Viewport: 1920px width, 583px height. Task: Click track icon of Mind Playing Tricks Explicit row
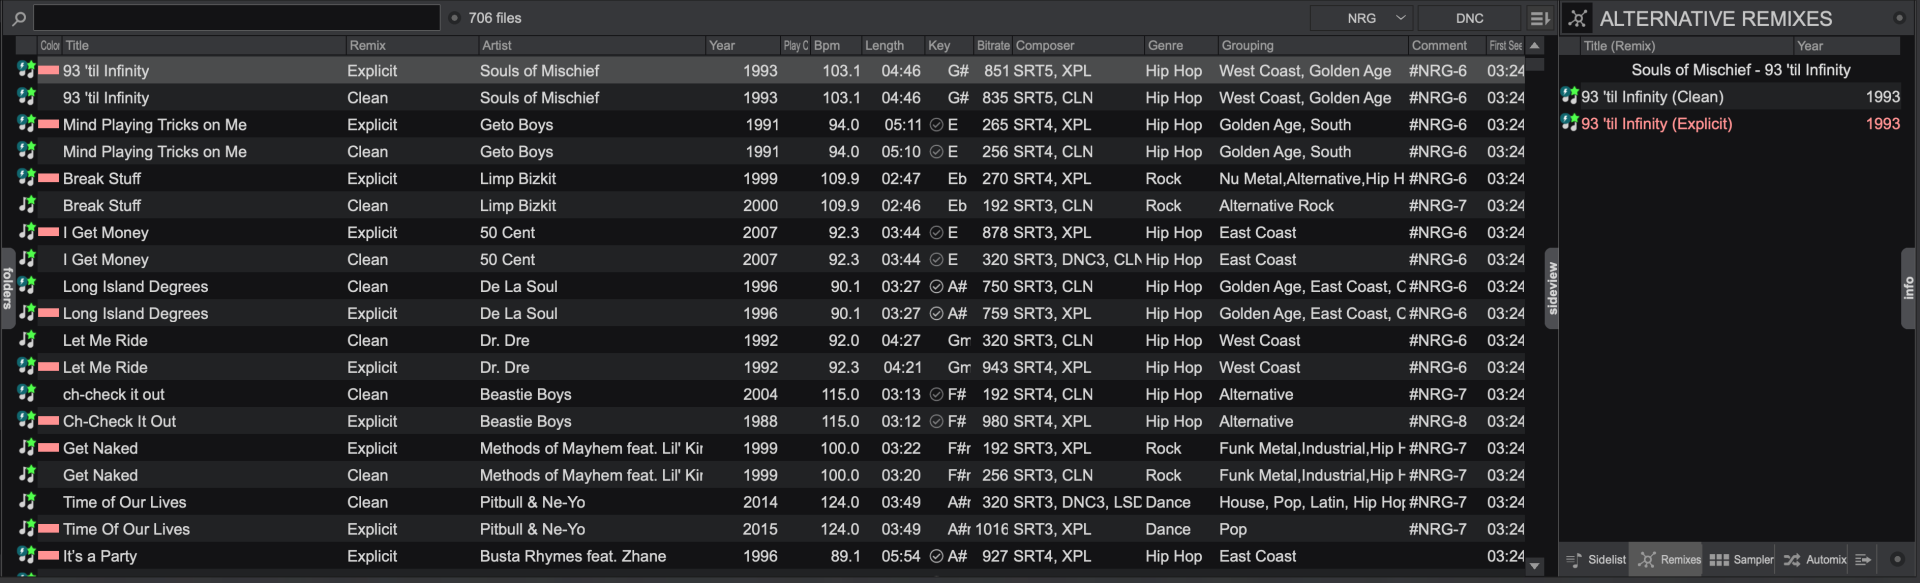(x=27, y=124)
